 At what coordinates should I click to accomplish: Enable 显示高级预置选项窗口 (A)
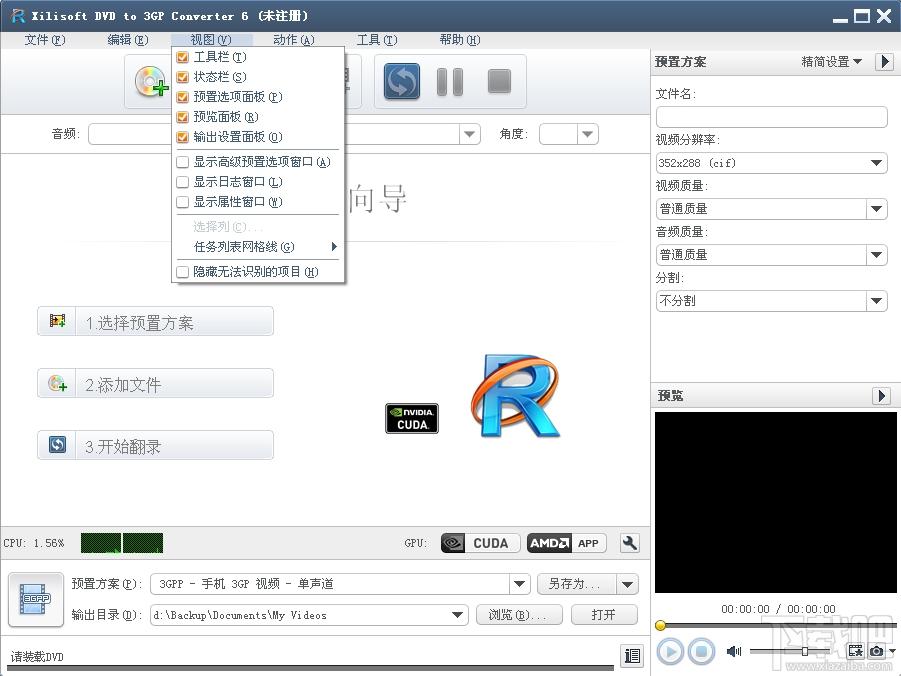183,162
